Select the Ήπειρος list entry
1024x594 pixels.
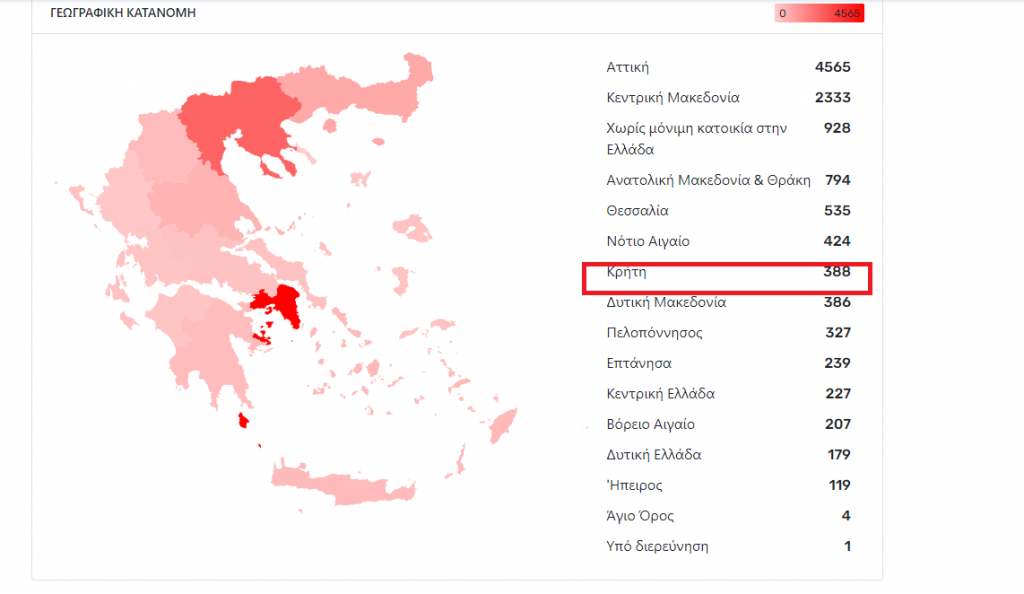tap(635, 485)
